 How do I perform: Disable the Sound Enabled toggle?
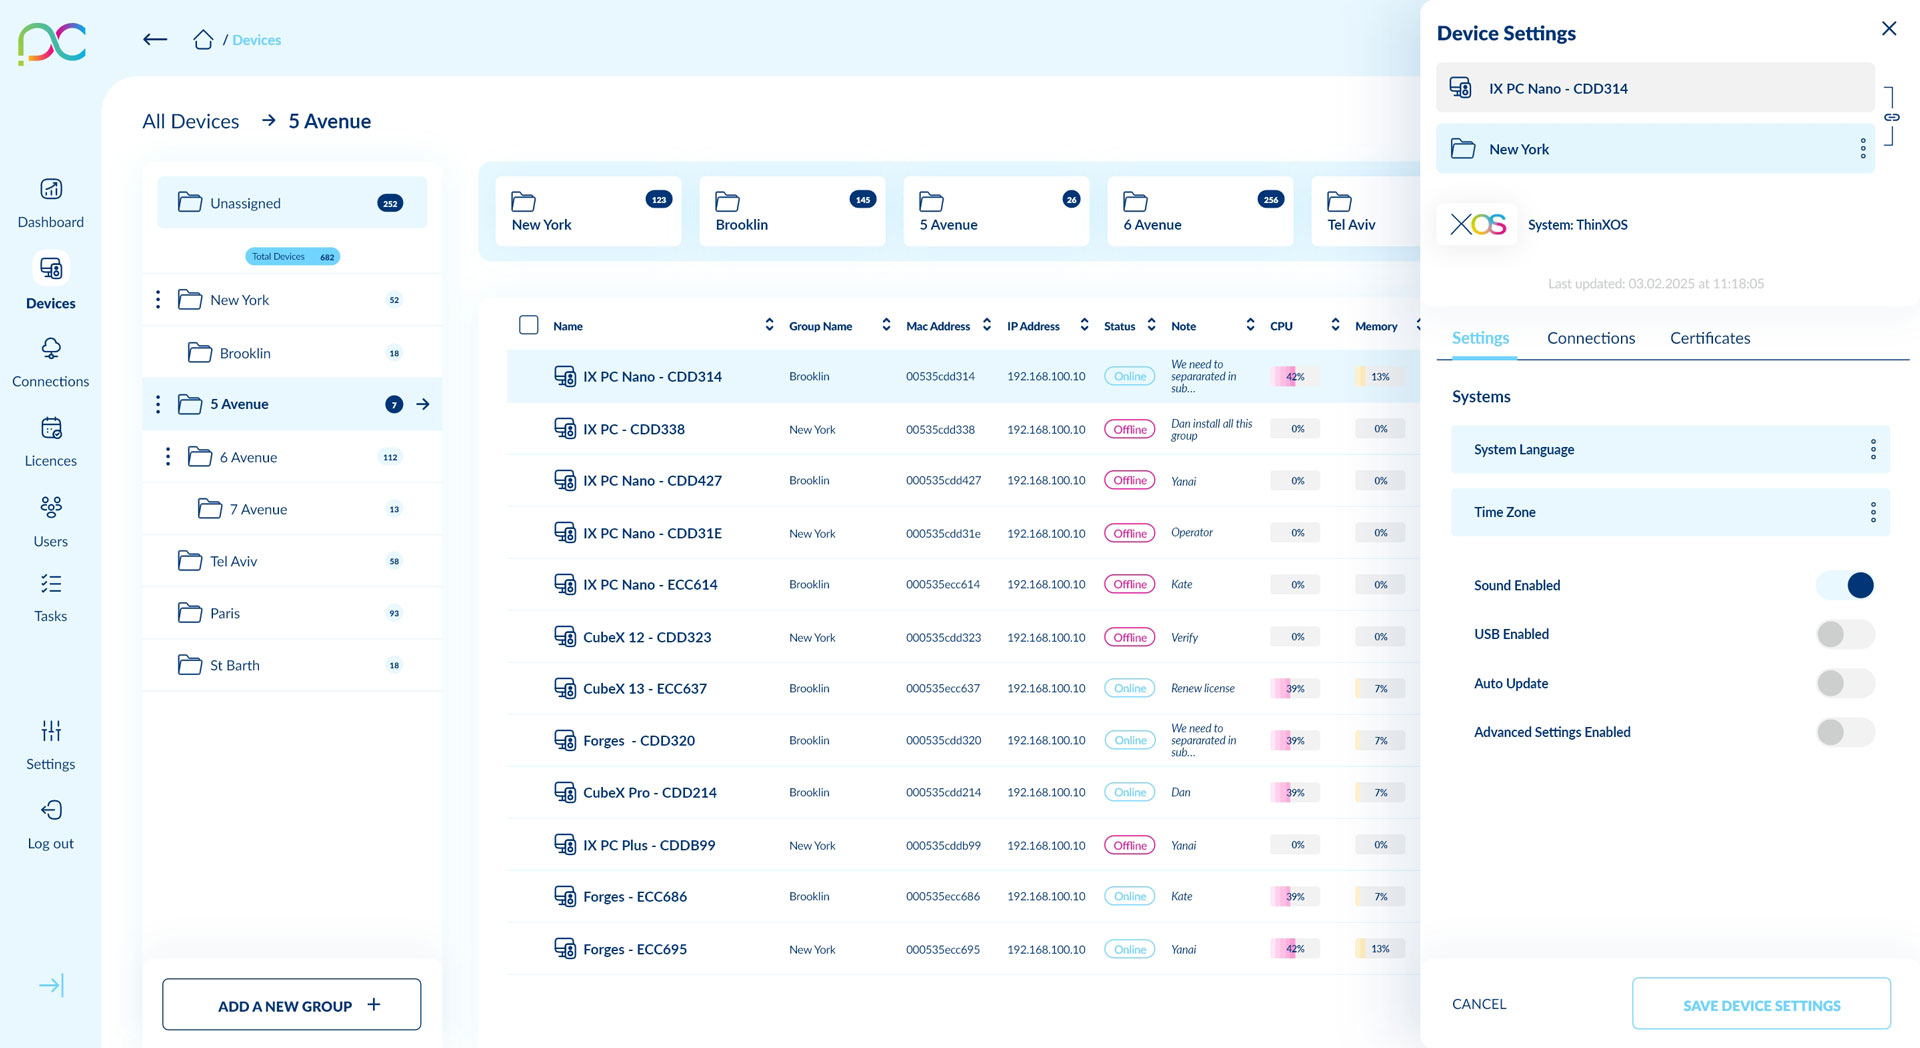tap(1845, 585)
